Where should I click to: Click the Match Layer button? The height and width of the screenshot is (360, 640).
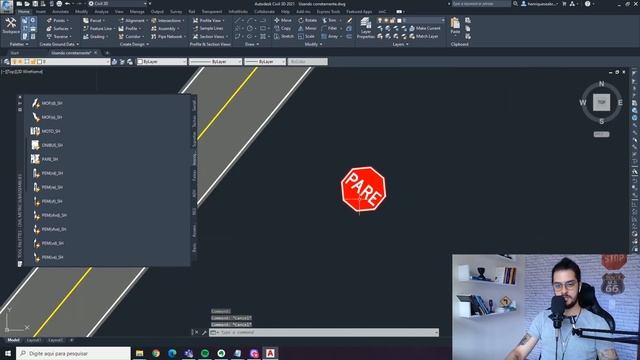click(x=424, y=36)
